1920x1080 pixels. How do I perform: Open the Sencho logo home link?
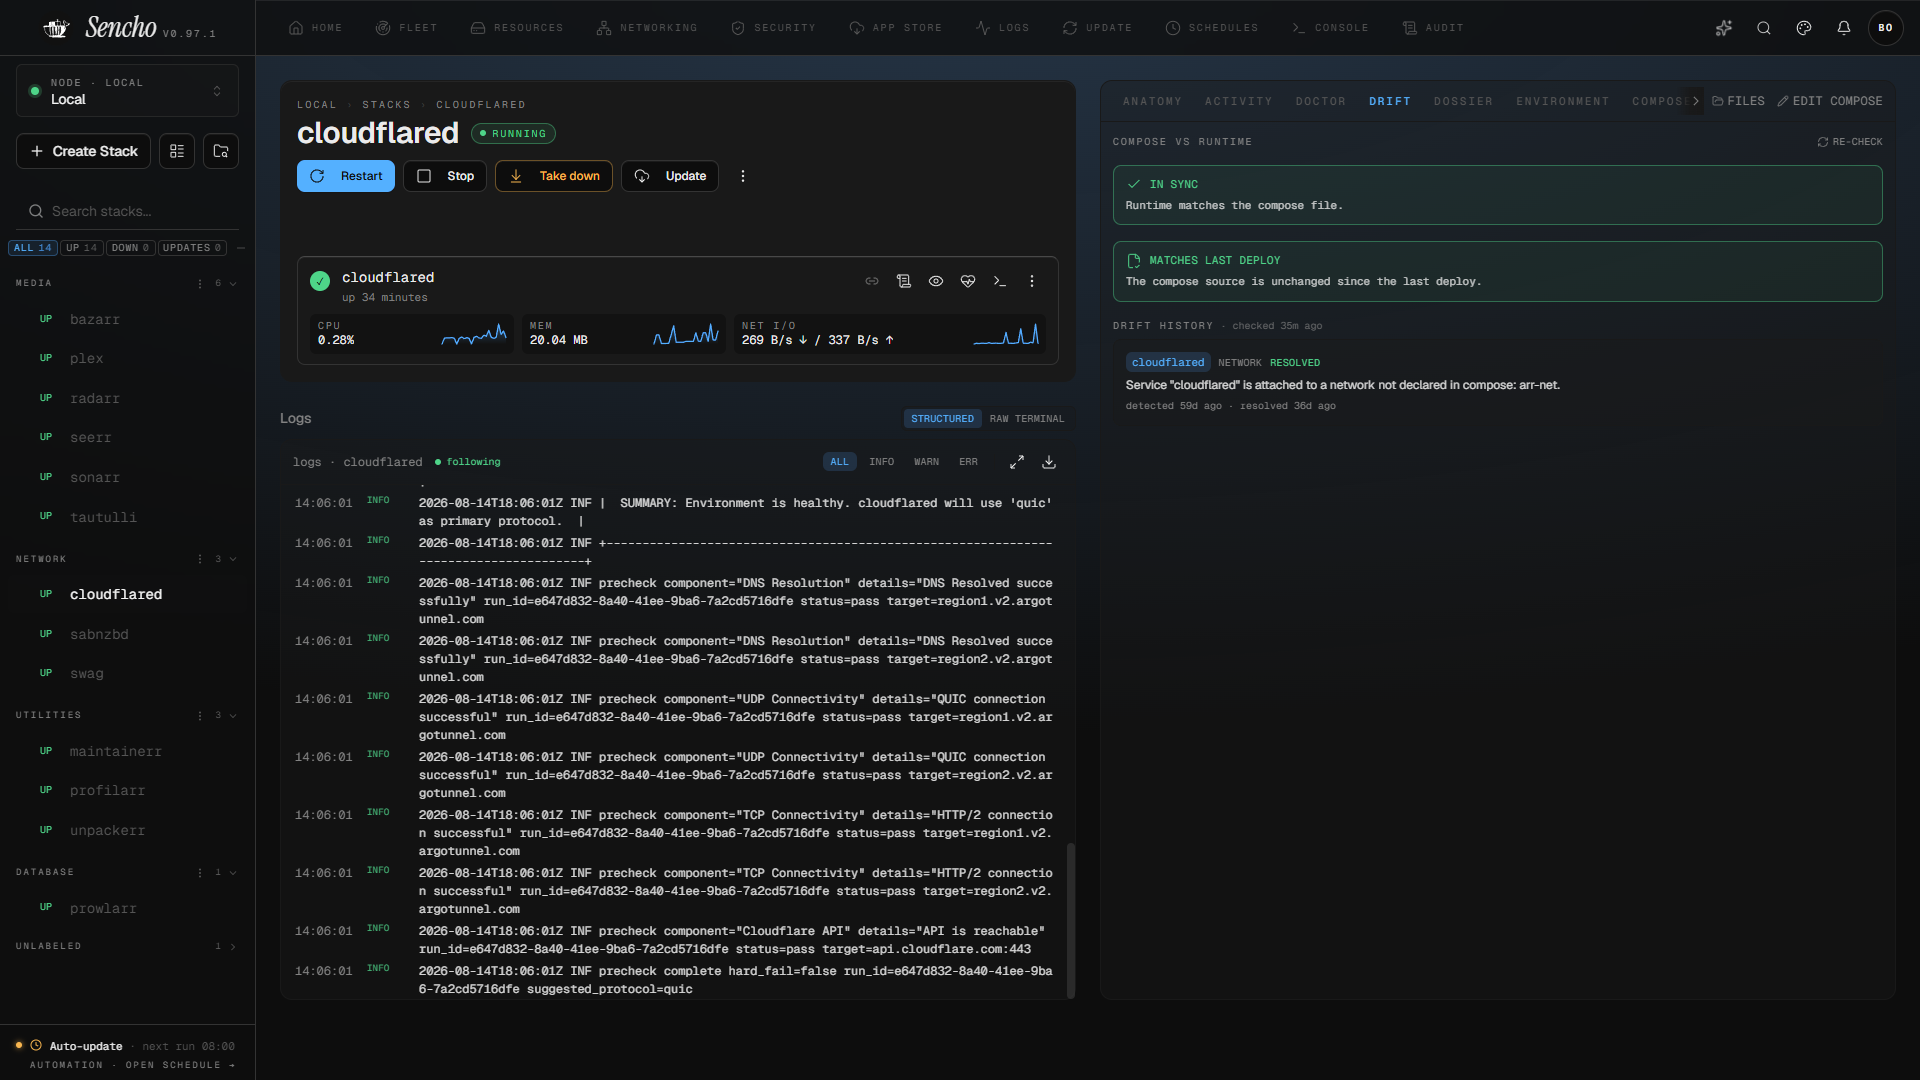[x=129, y=28]
